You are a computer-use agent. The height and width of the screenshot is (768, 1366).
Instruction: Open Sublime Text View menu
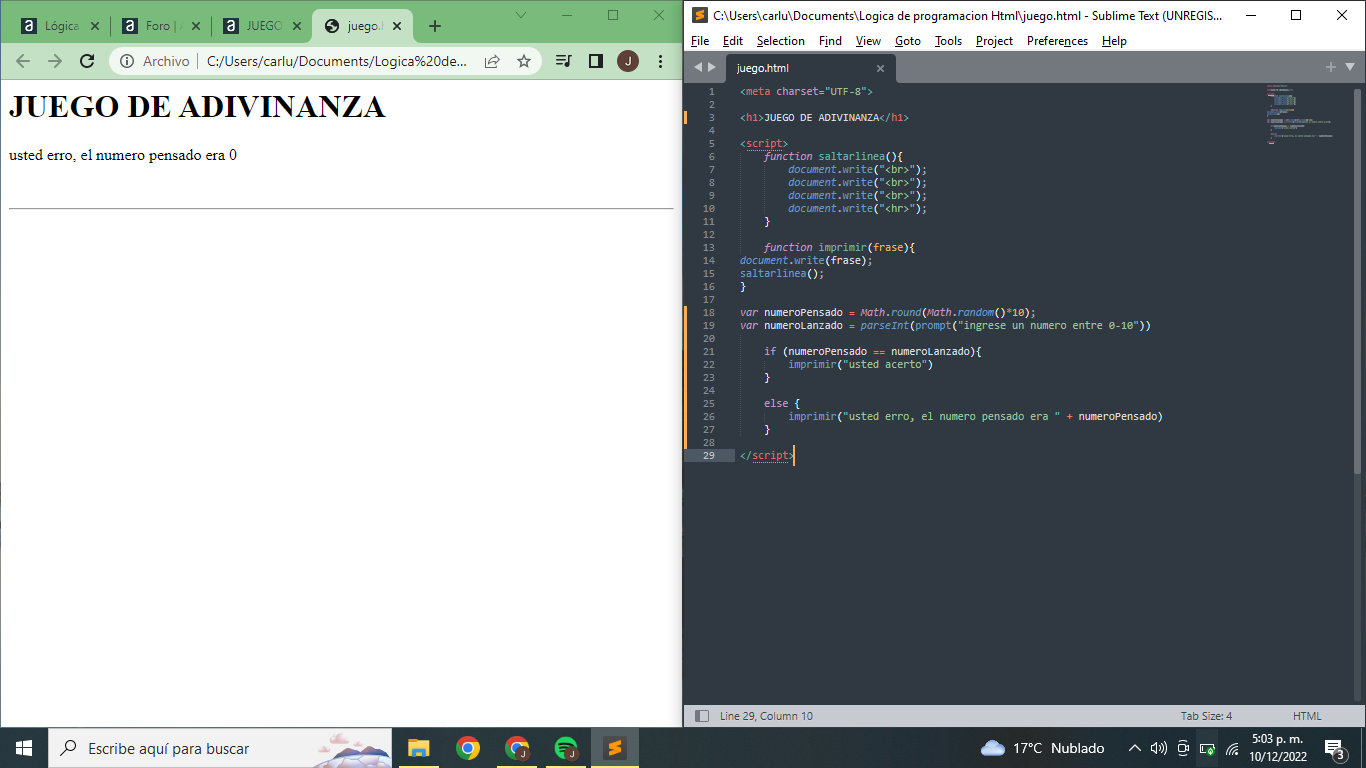869,41
